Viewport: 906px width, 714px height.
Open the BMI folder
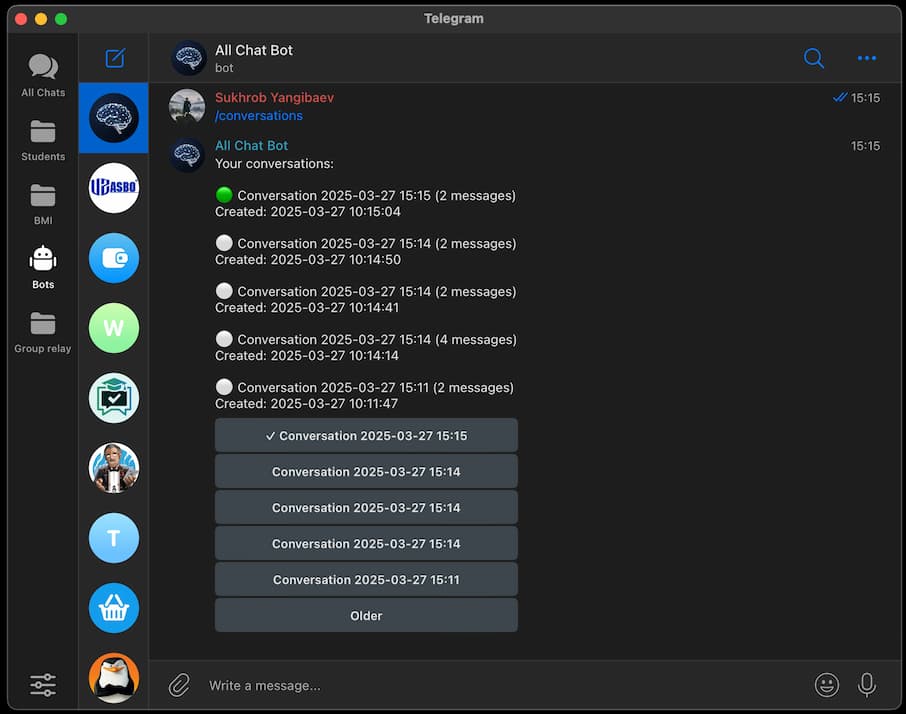[x=43, y=204]
